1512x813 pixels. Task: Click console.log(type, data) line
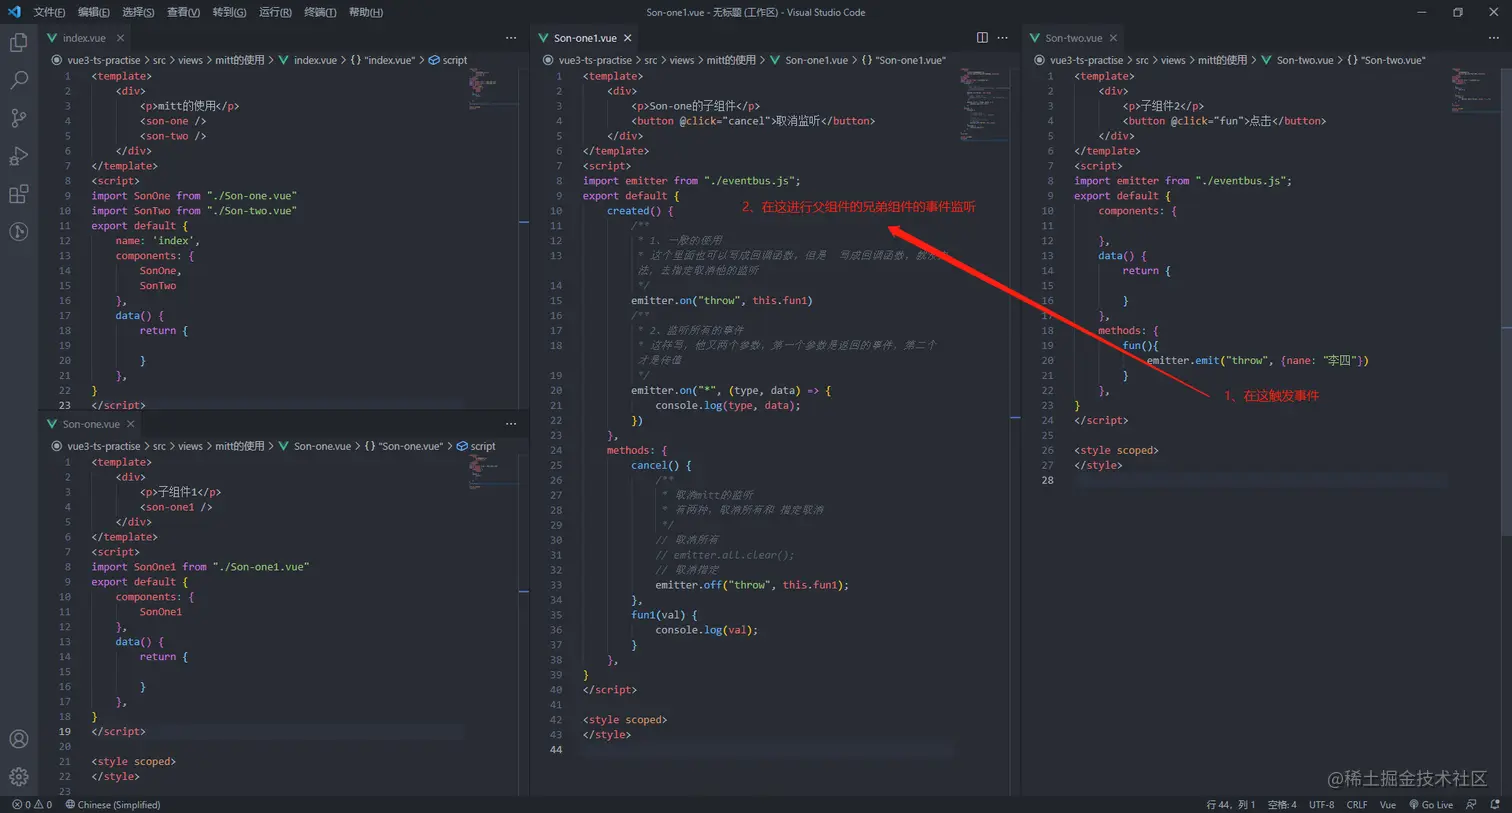pyautogui.click(x=728, y=405)
